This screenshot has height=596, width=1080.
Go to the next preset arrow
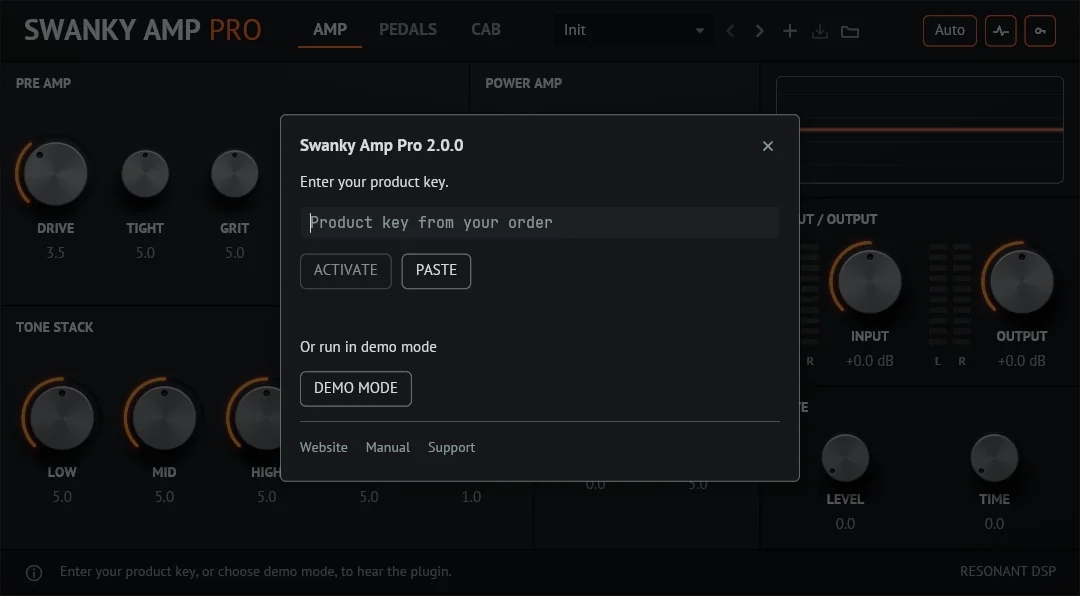(760, 31)
